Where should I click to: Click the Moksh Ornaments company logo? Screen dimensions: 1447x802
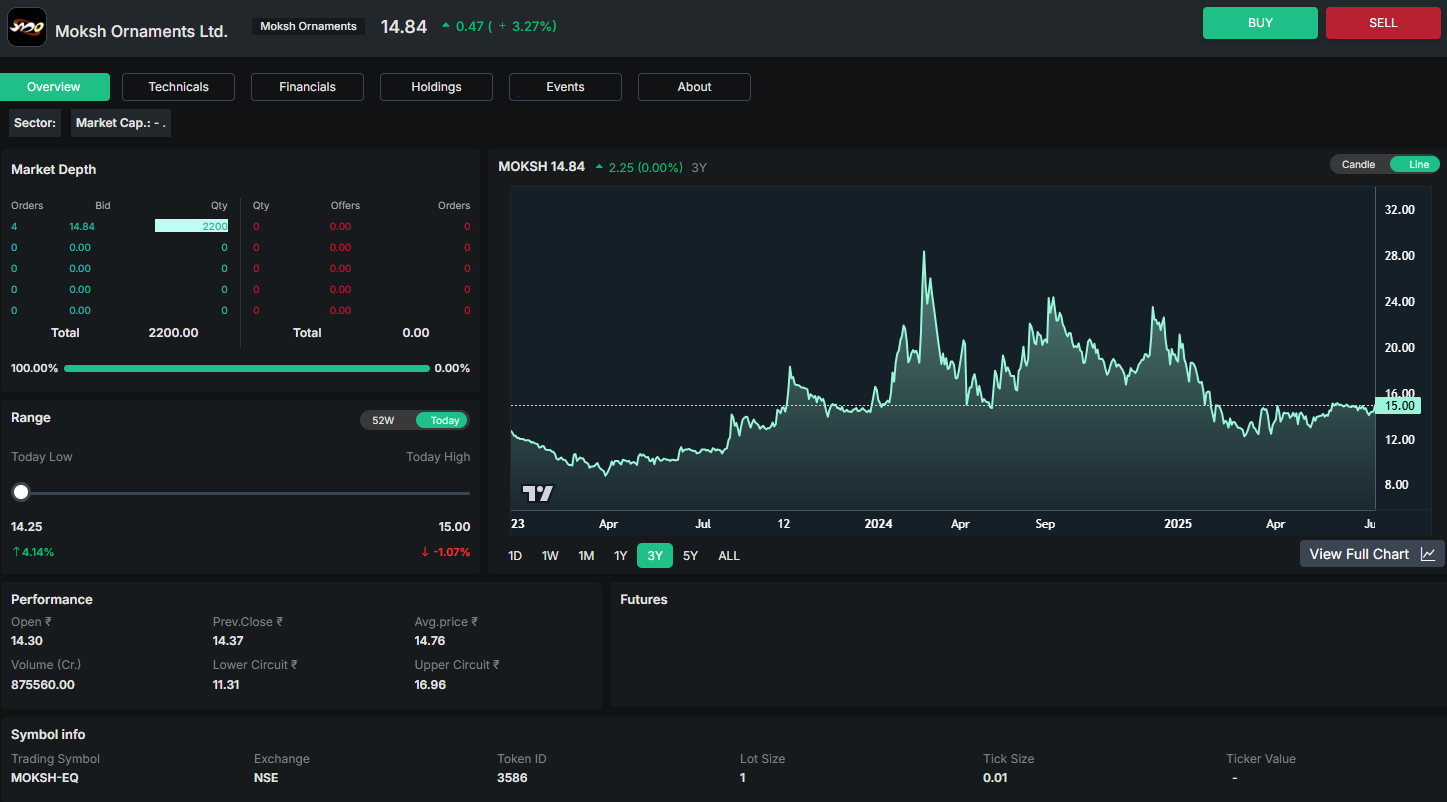pyautogui.click(x=27, y=28)
